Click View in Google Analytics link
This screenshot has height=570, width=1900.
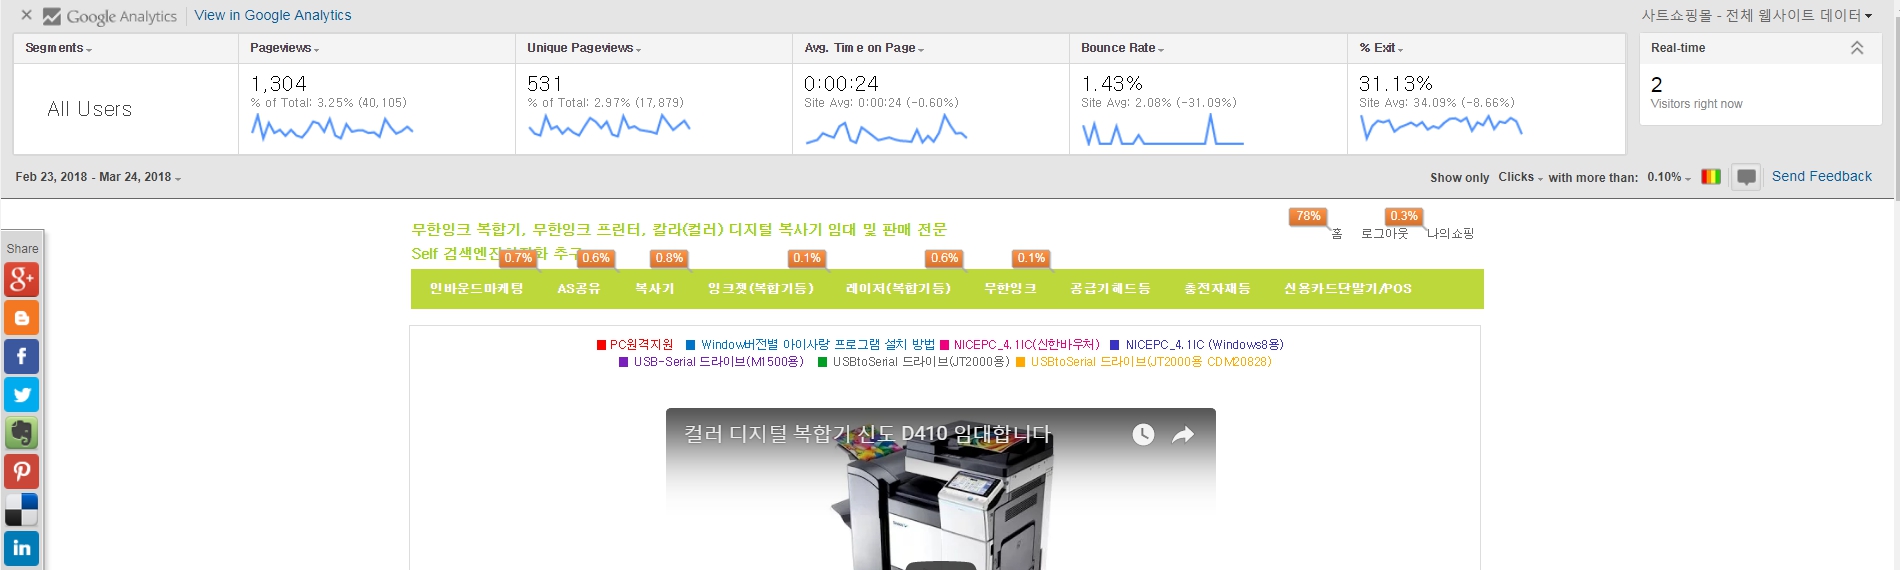click(x=273, y=15)
